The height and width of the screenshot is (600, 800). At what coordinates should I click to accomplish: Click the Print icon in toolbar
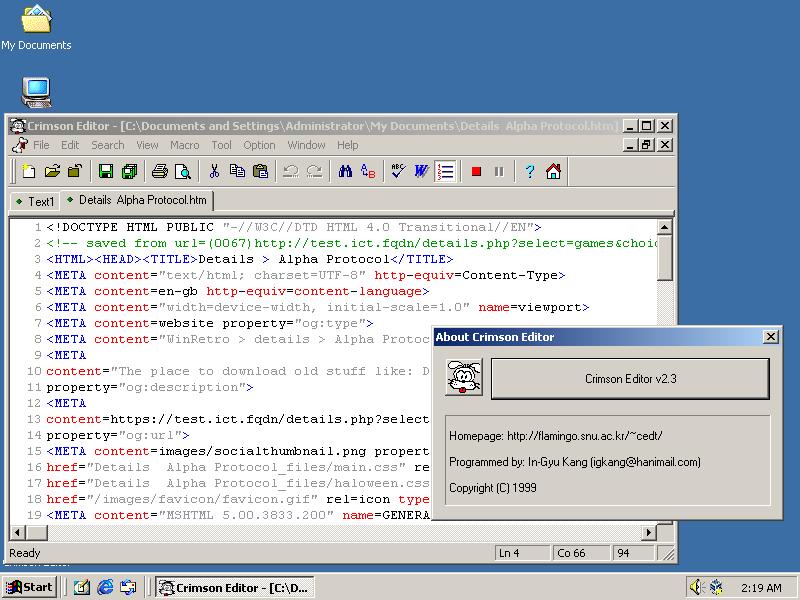coord(160,172)
